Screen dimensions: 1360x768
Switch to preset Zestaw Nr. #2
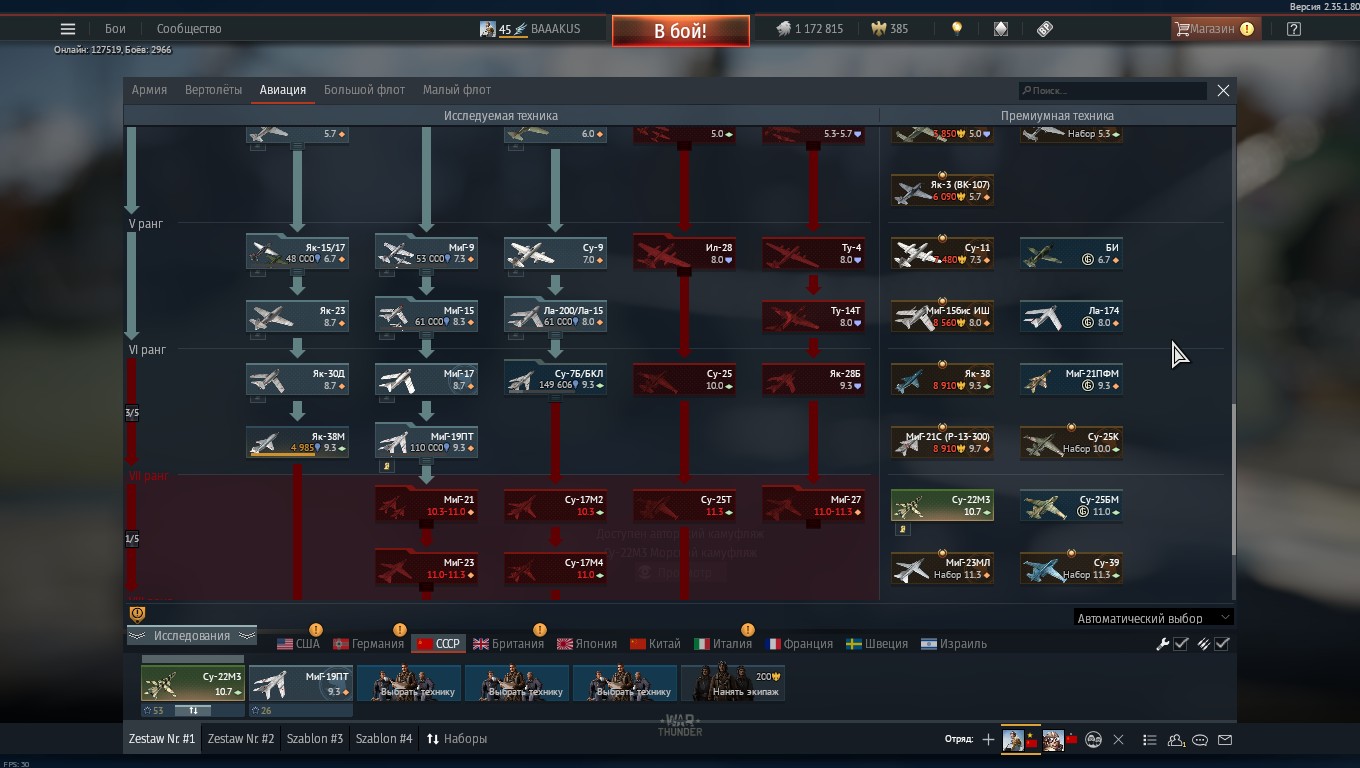pyautogui.click(x=240, y=739)
